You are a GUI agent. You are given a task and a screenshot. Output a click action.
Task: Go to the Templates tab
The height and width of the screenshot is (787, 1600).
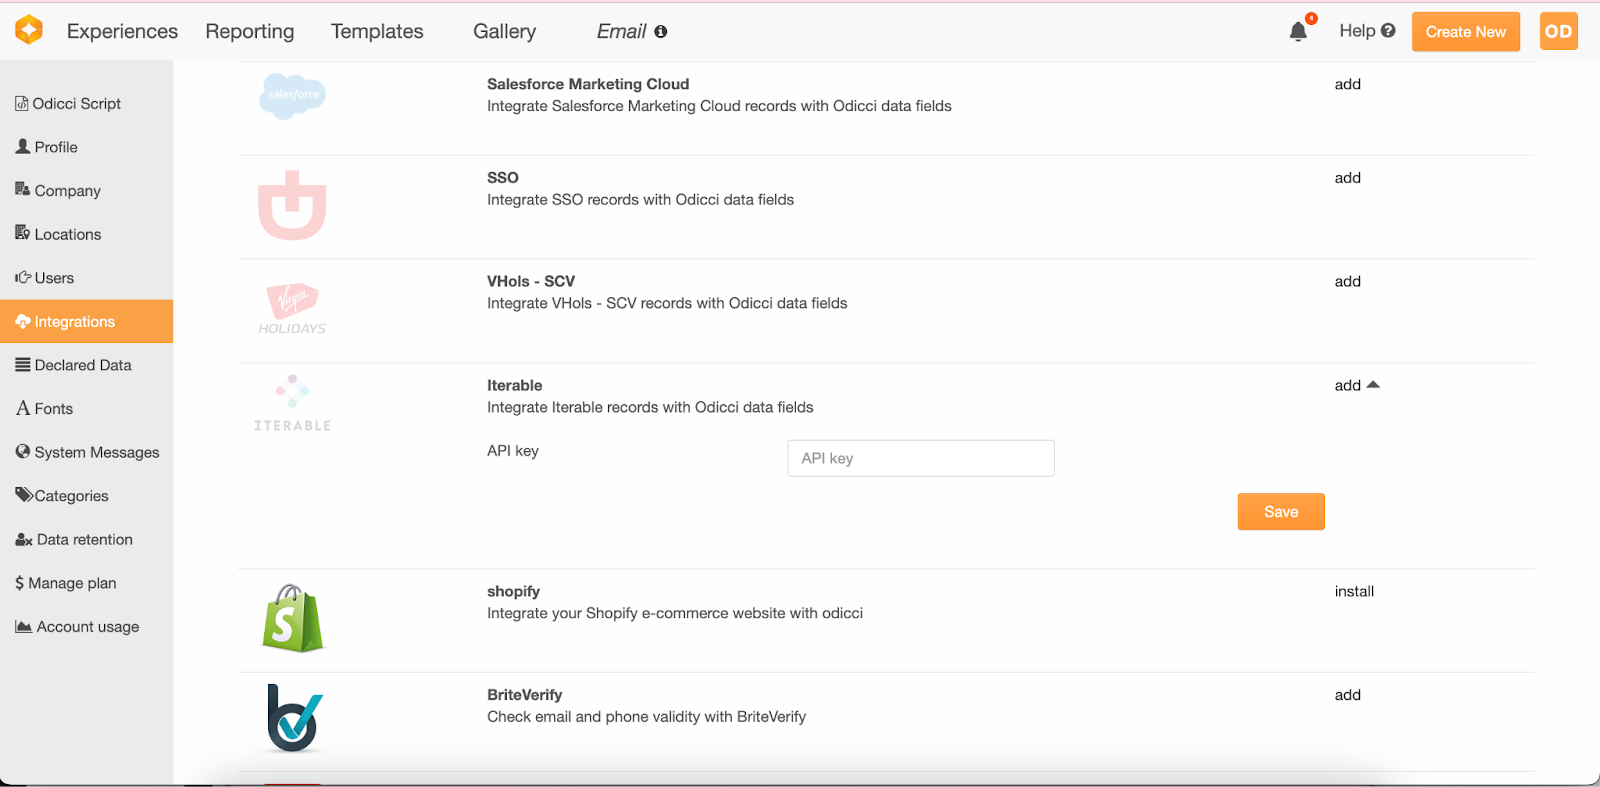click(x=377, y=32)
